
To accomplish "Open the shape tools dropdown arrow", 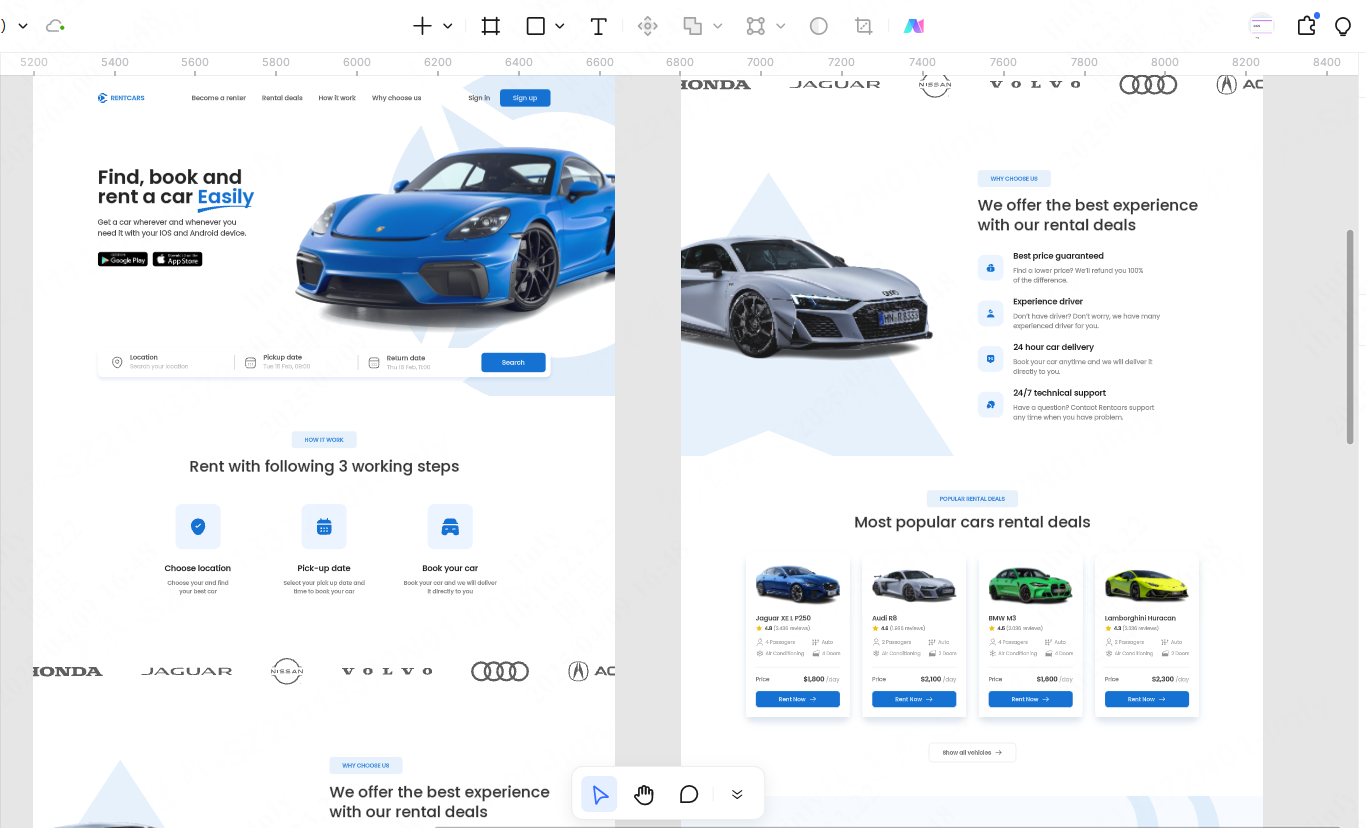I will pyautogui.click(x=560, y=26).
